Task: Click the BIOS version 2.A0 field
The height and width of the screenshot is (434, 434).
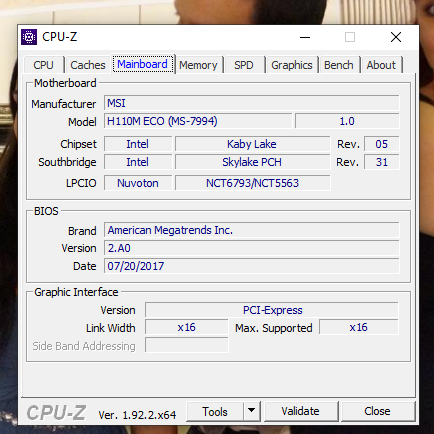Action: pyautogui.click(x=252, y=248)
